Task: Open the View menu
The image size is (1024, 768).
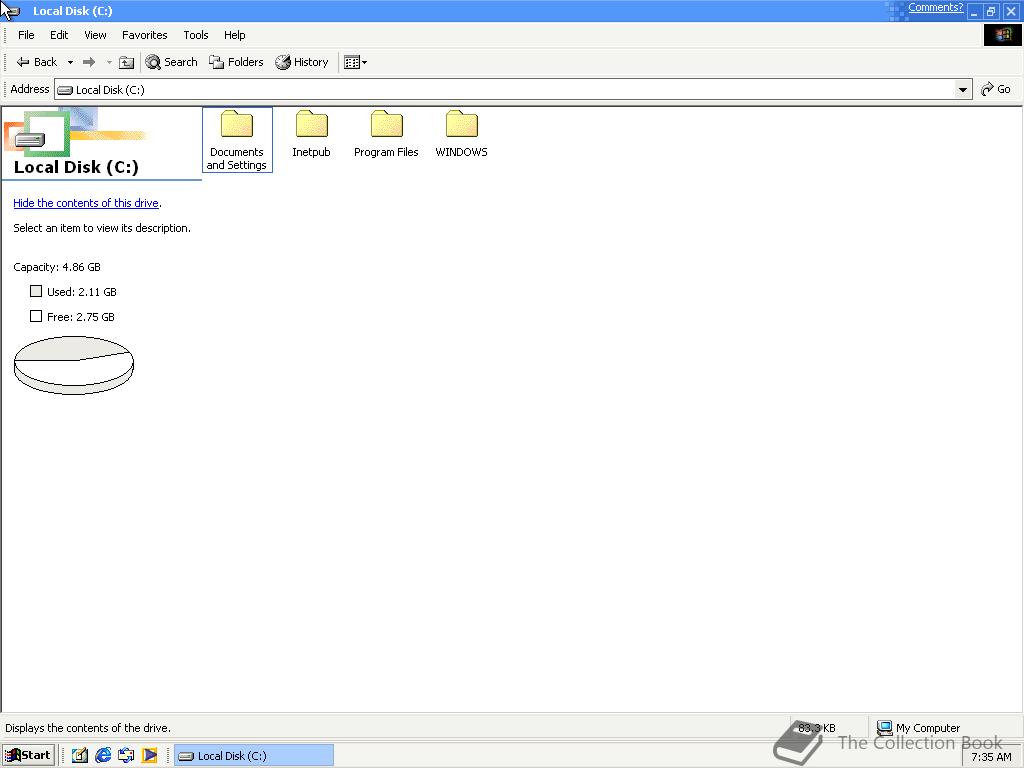Action: [x=95, y=35]
